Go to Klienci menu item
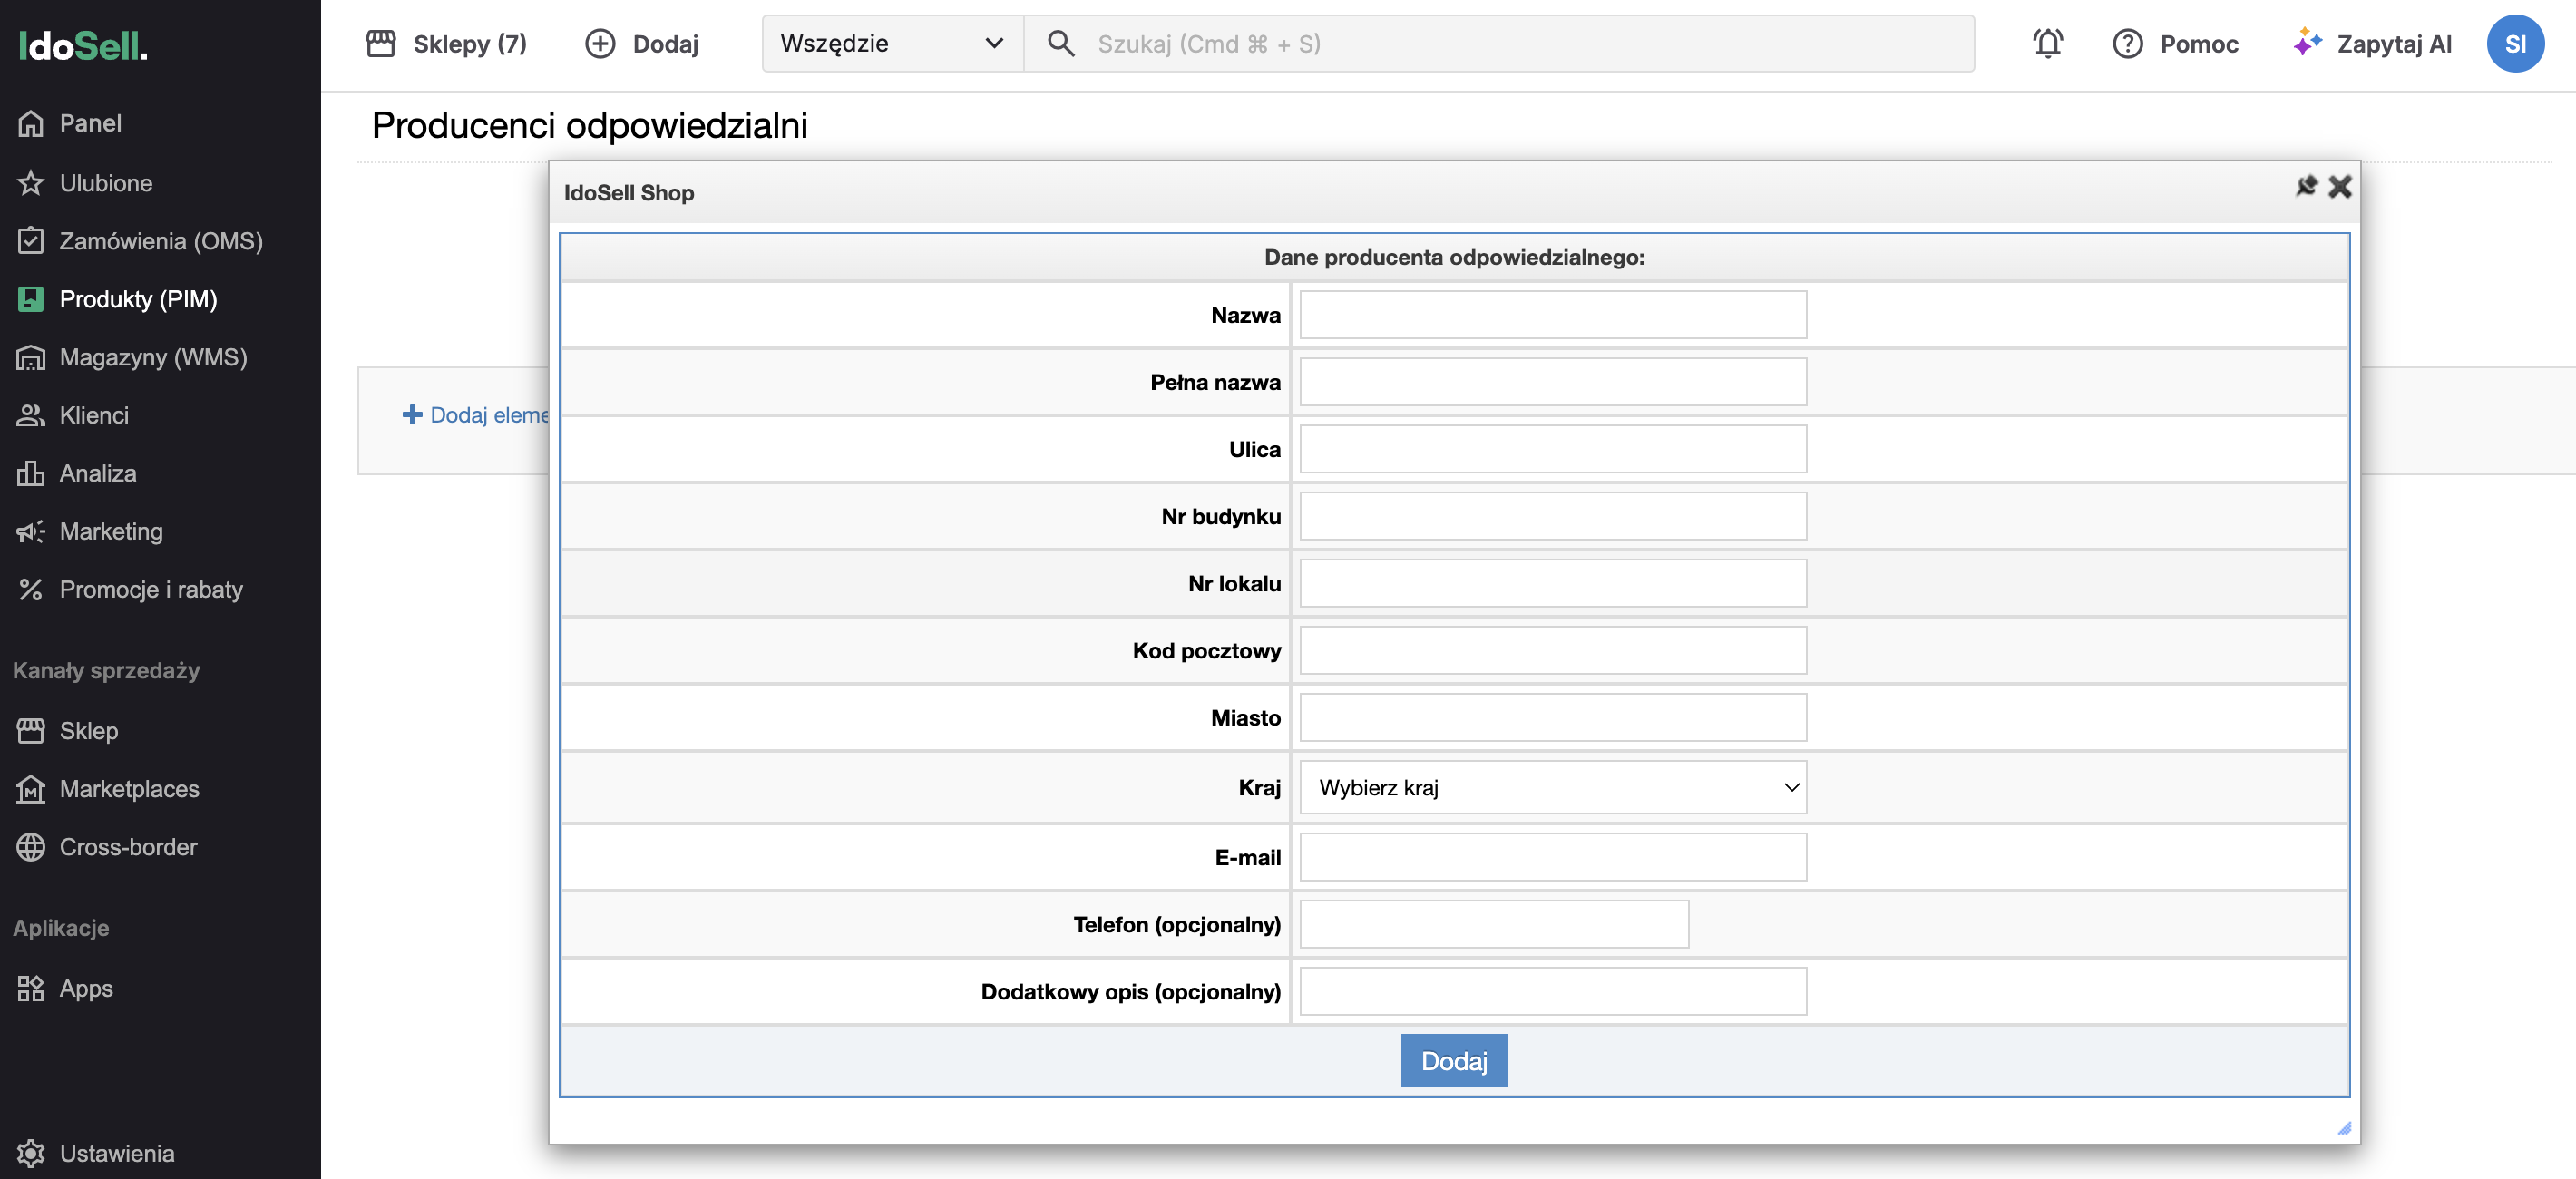The width and height of the screenshot is (2576, 1179). (x=94, y=415)
